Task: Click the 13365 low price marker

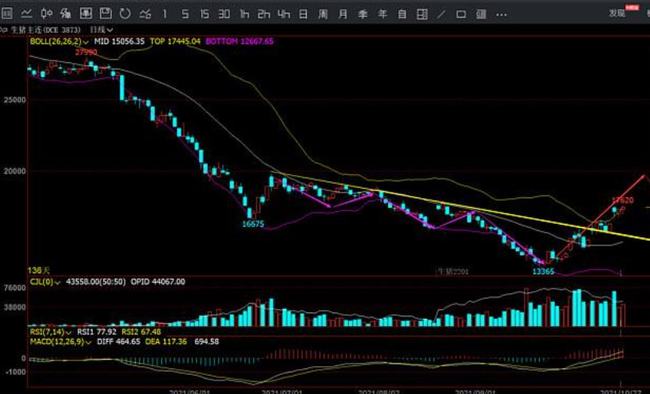Action: point(543,272)
